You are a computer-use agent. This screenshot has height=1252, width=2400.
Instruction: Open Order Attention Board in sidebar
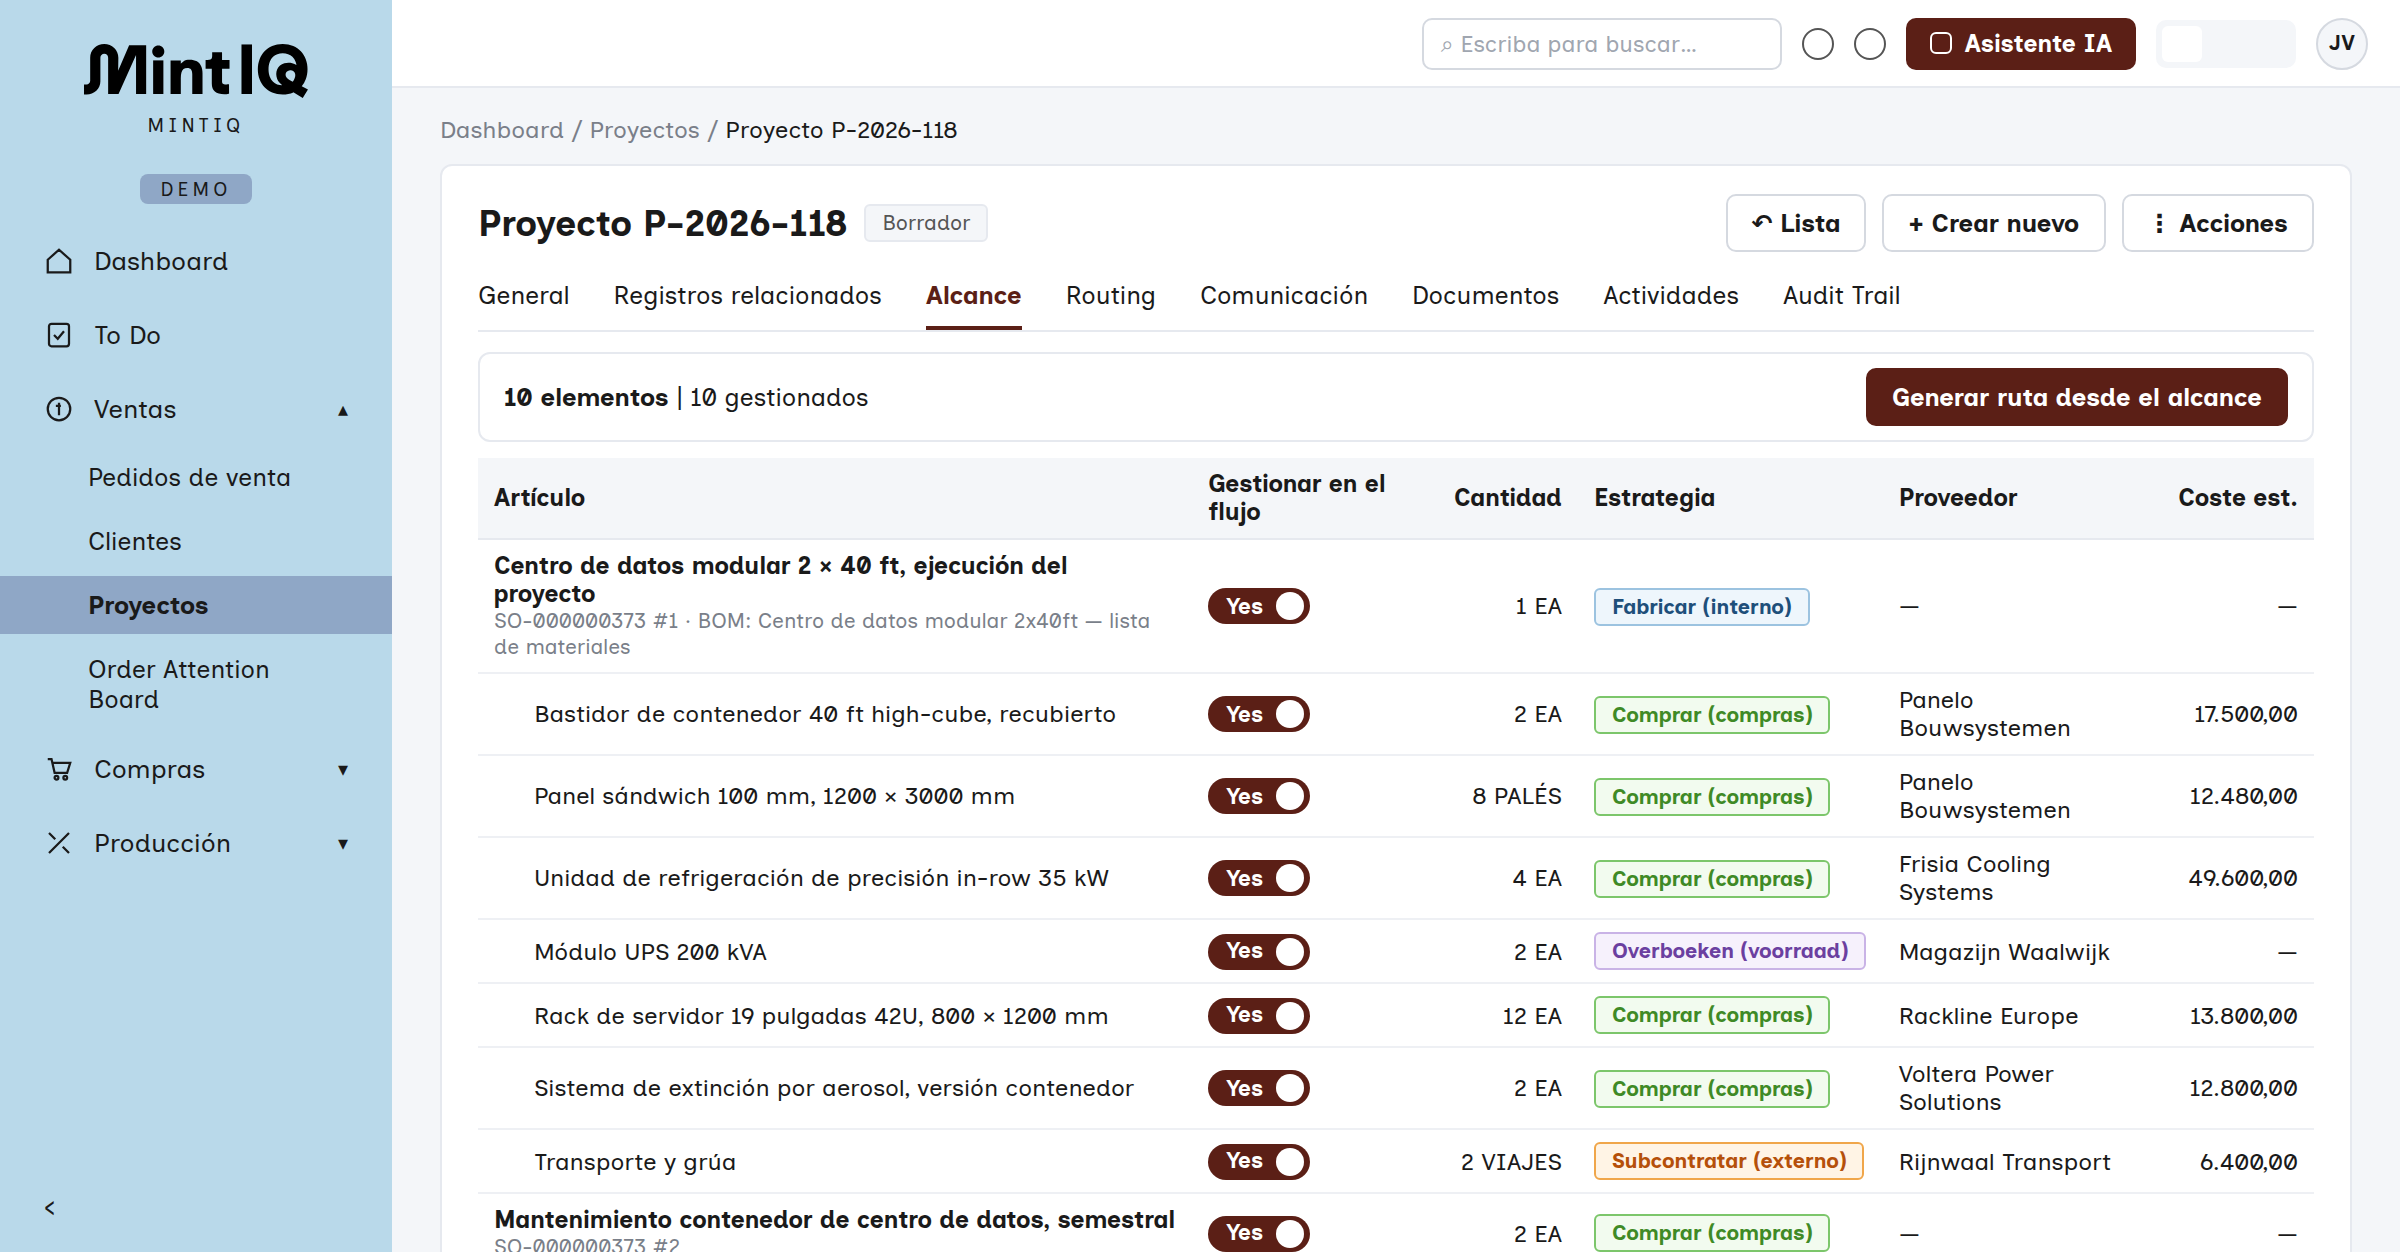point(178,684)
